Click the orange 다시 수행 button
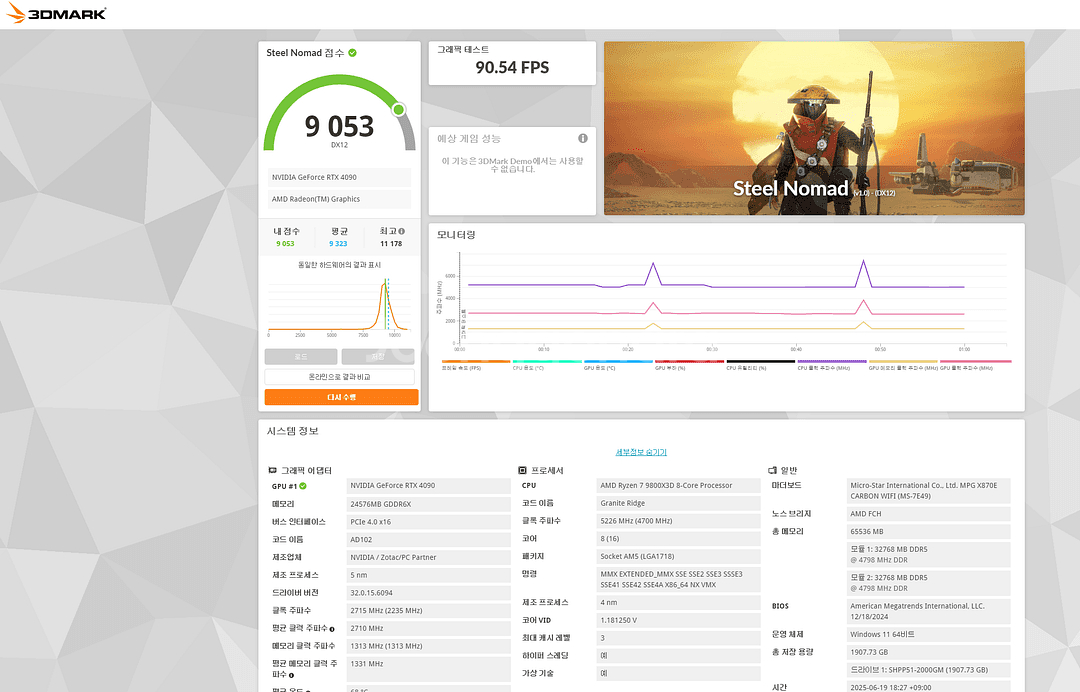 [342, 397]
